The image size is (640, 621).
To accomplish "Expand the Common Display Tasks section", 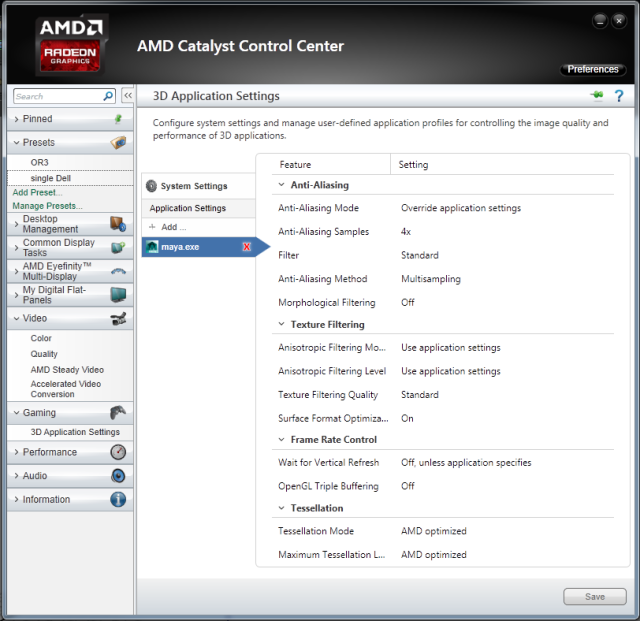I will tap(16, 247).
